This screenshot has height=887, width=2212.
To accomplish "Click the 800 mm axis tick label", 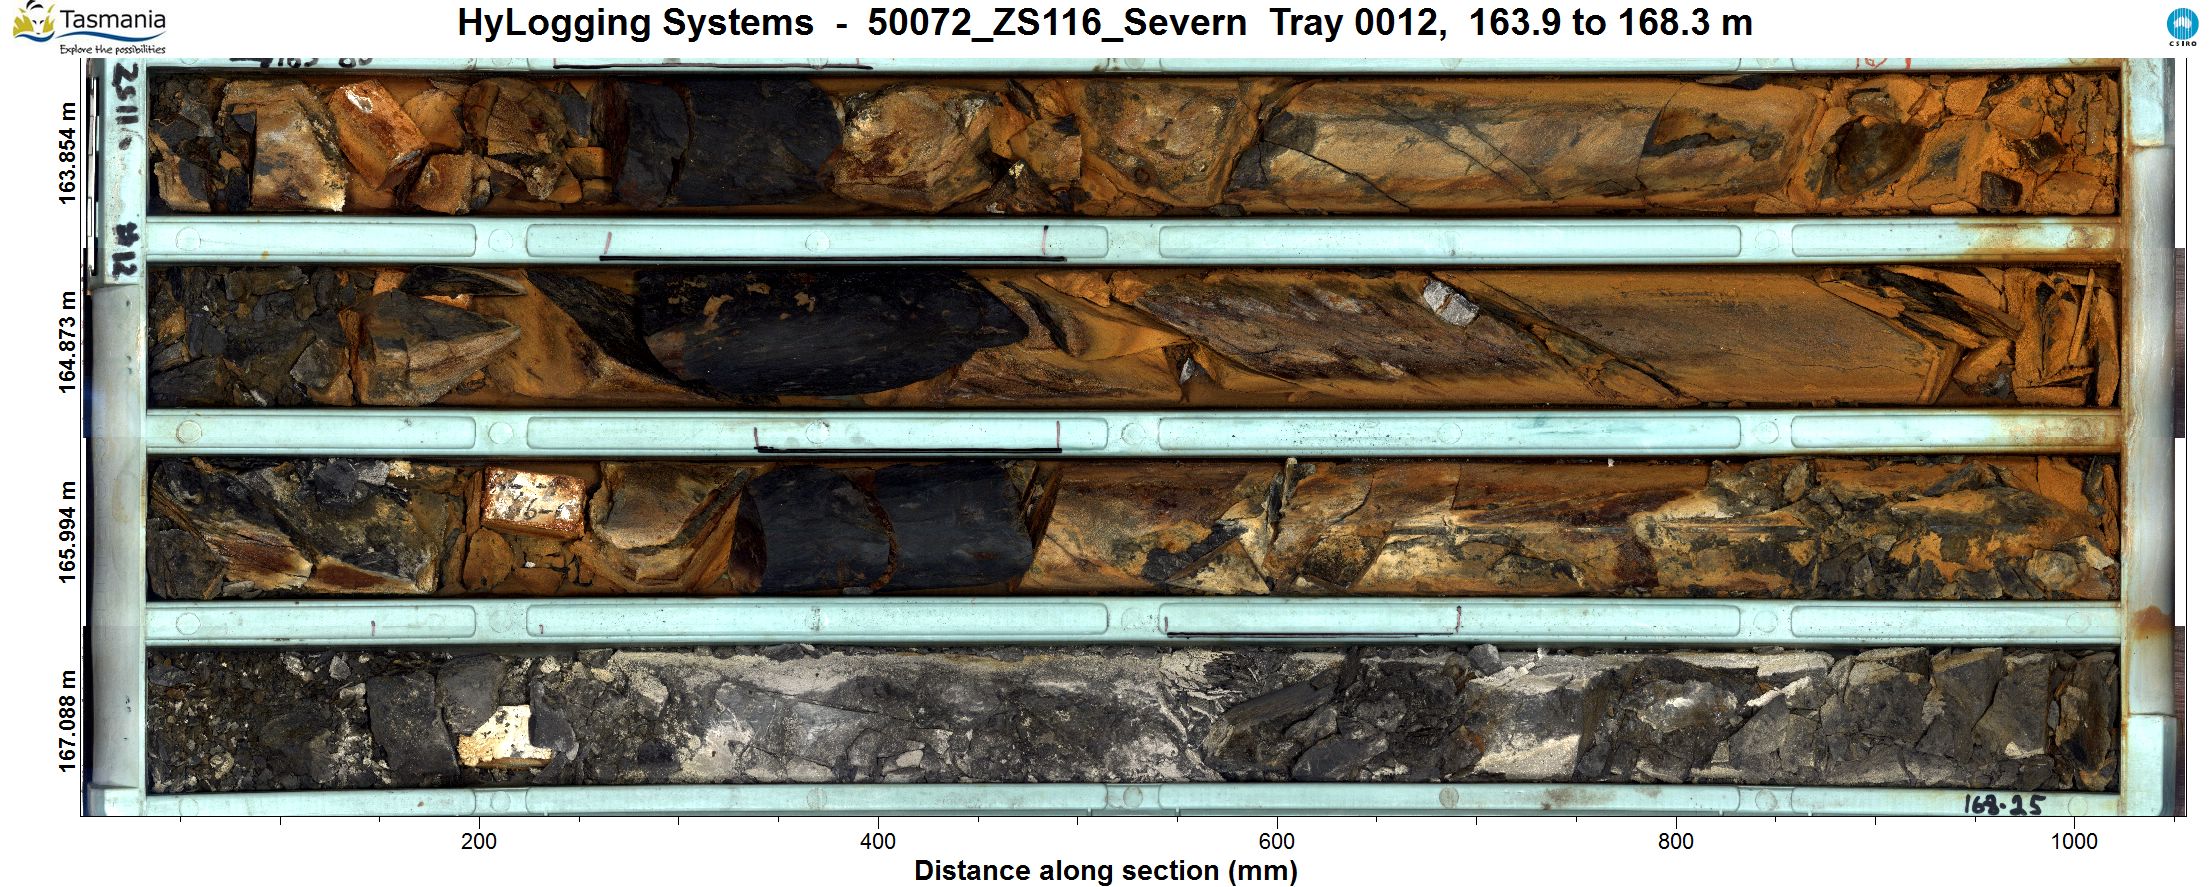I will [x=1675, y=842].
